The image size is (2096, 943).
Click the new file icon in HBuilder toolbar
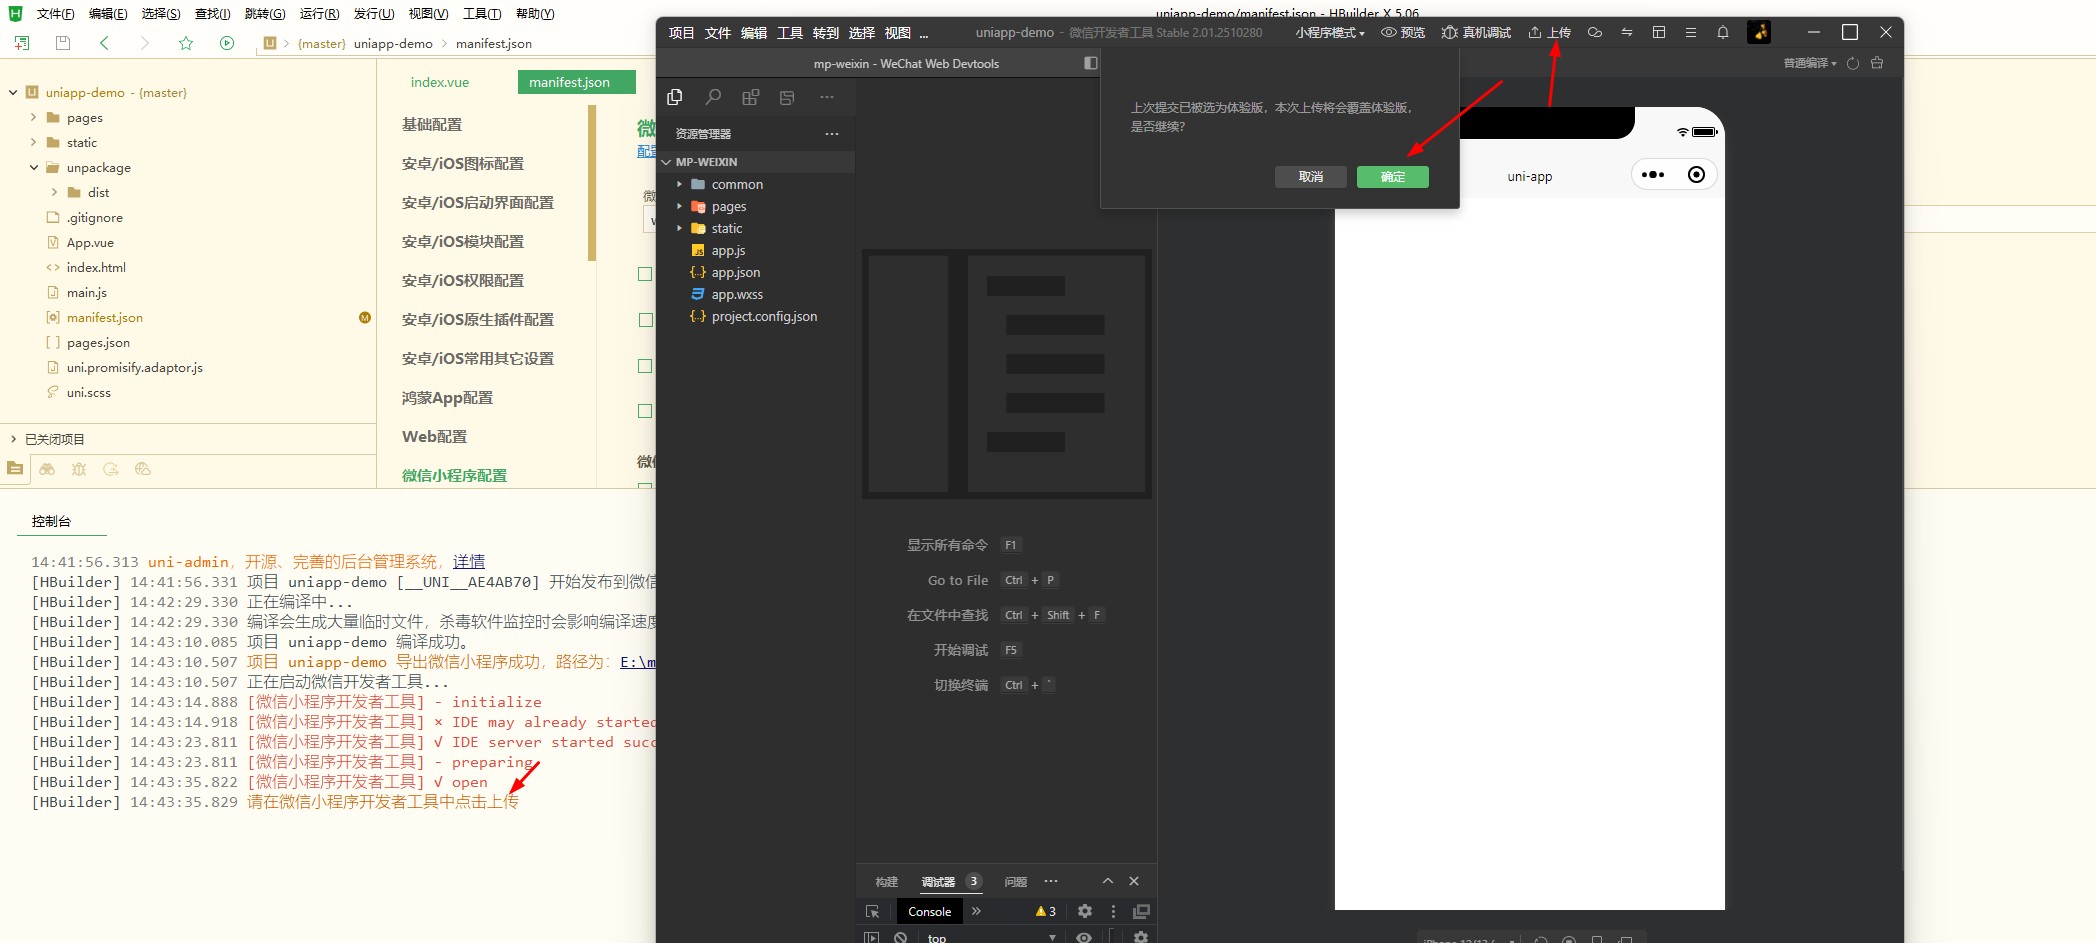pyautogui.click(x=22, y=43)
